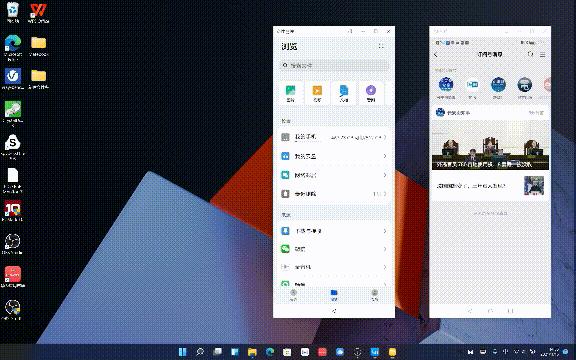Screen dimensions: 576x360
Task: Go back using the arrow in the subscriptions window
Action: [436, 55]
